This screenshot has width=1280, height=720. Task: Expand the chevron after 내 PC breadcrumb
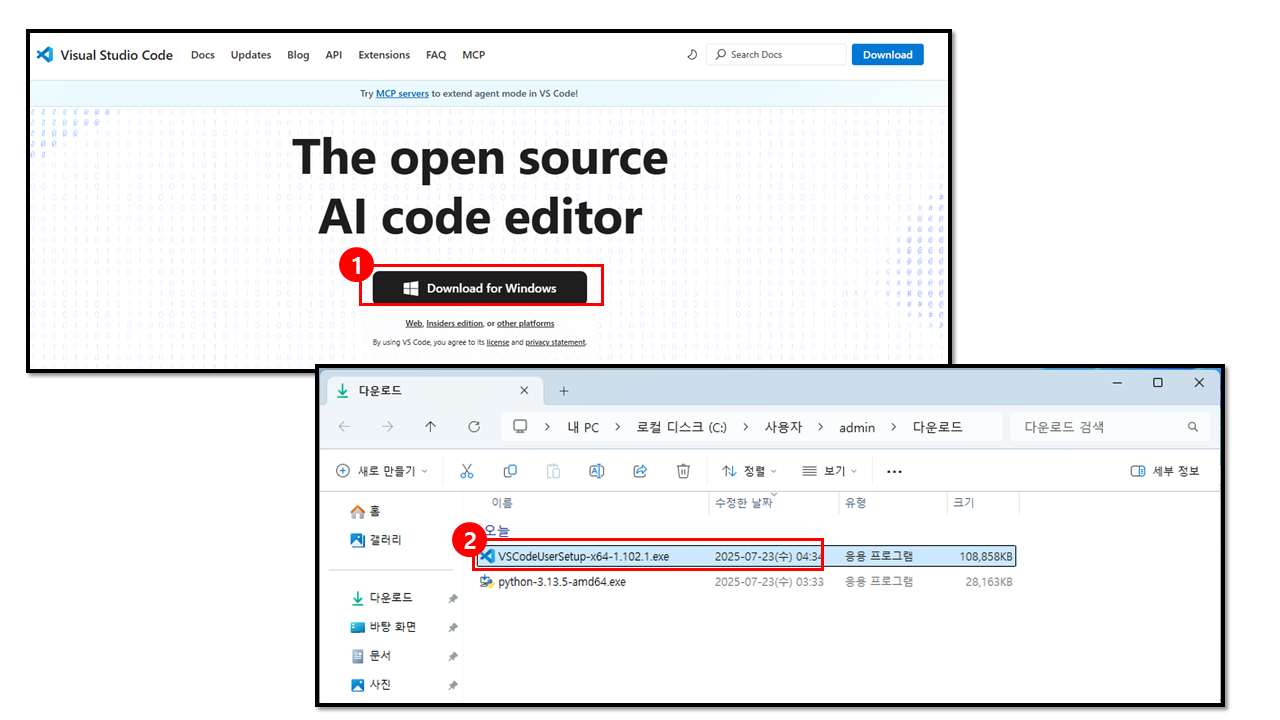(x=618, y=427)
